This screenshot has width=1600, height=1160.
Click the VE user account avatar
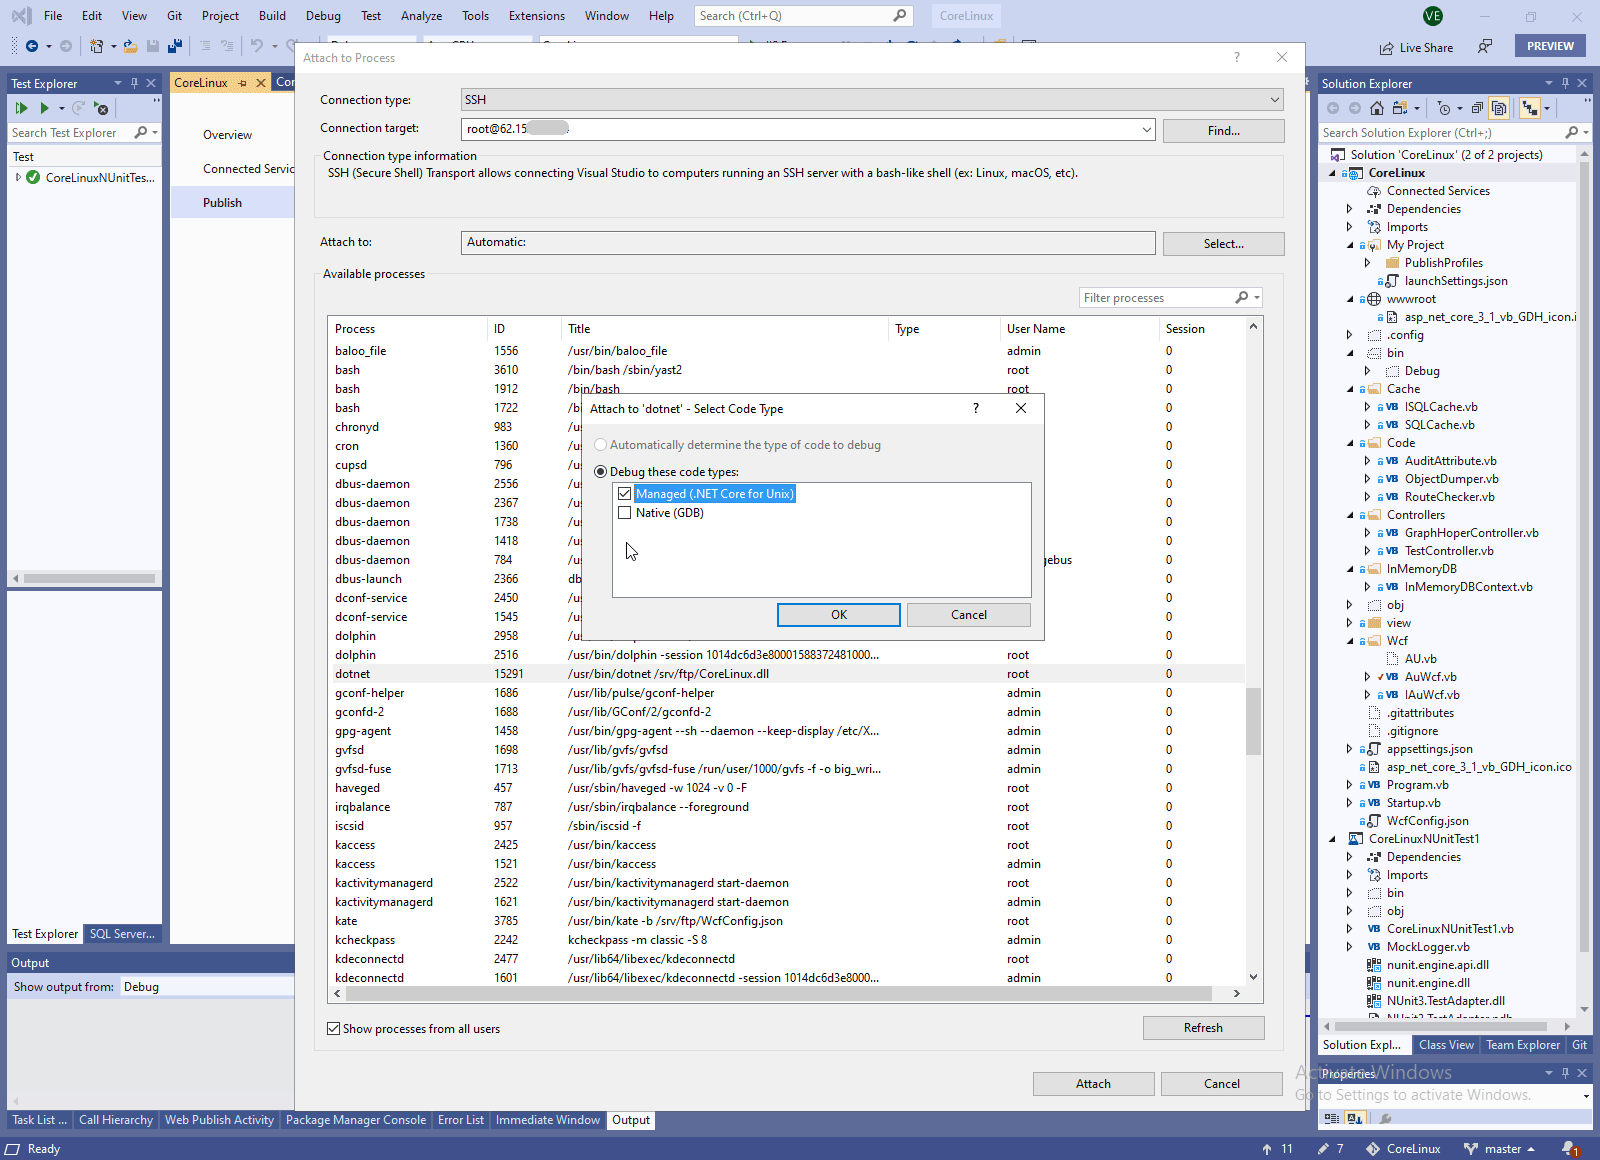pyautogui.click(x=1433, y=16)
